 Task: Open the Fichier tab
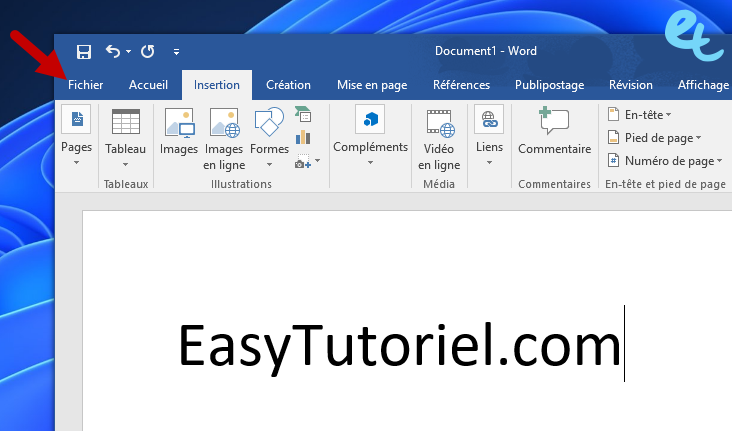pos(85,85)
